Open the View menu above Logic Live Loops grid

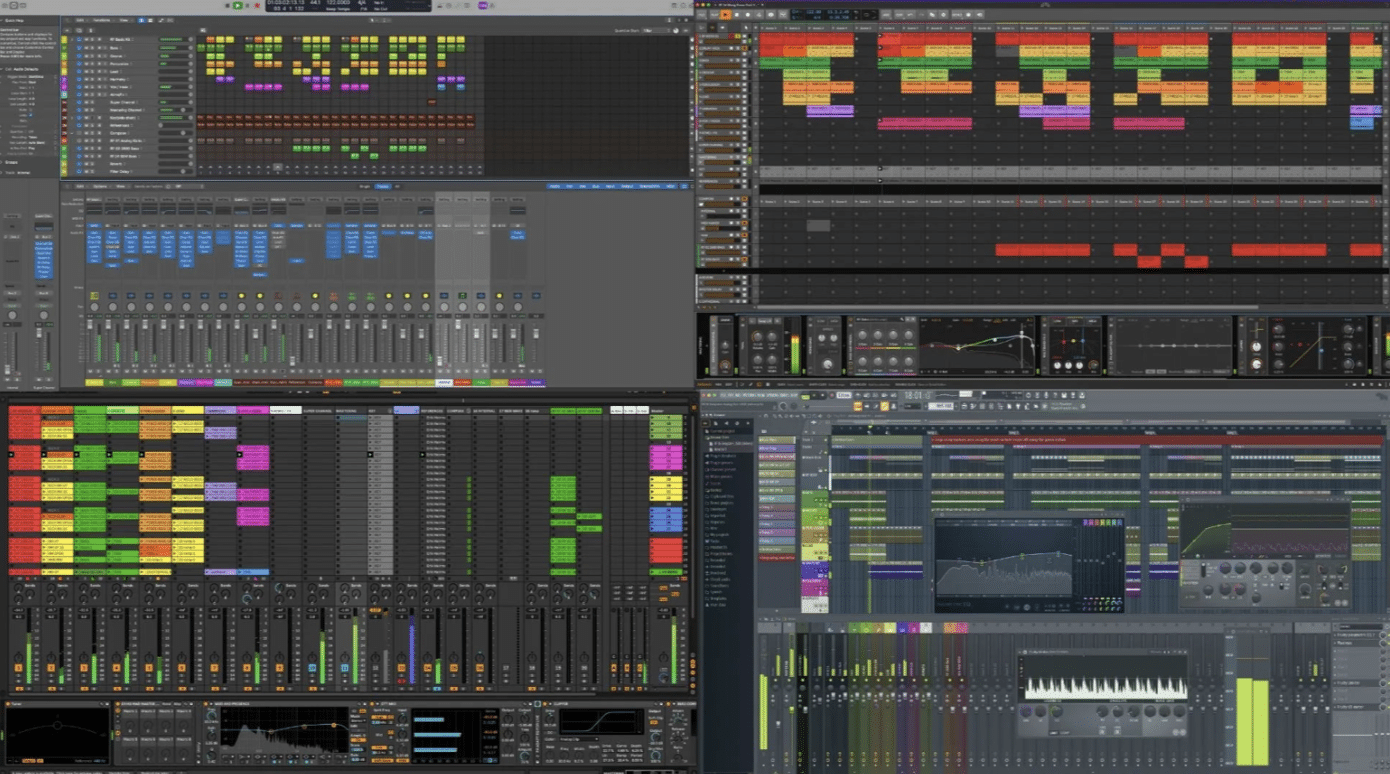click(124, 20)
